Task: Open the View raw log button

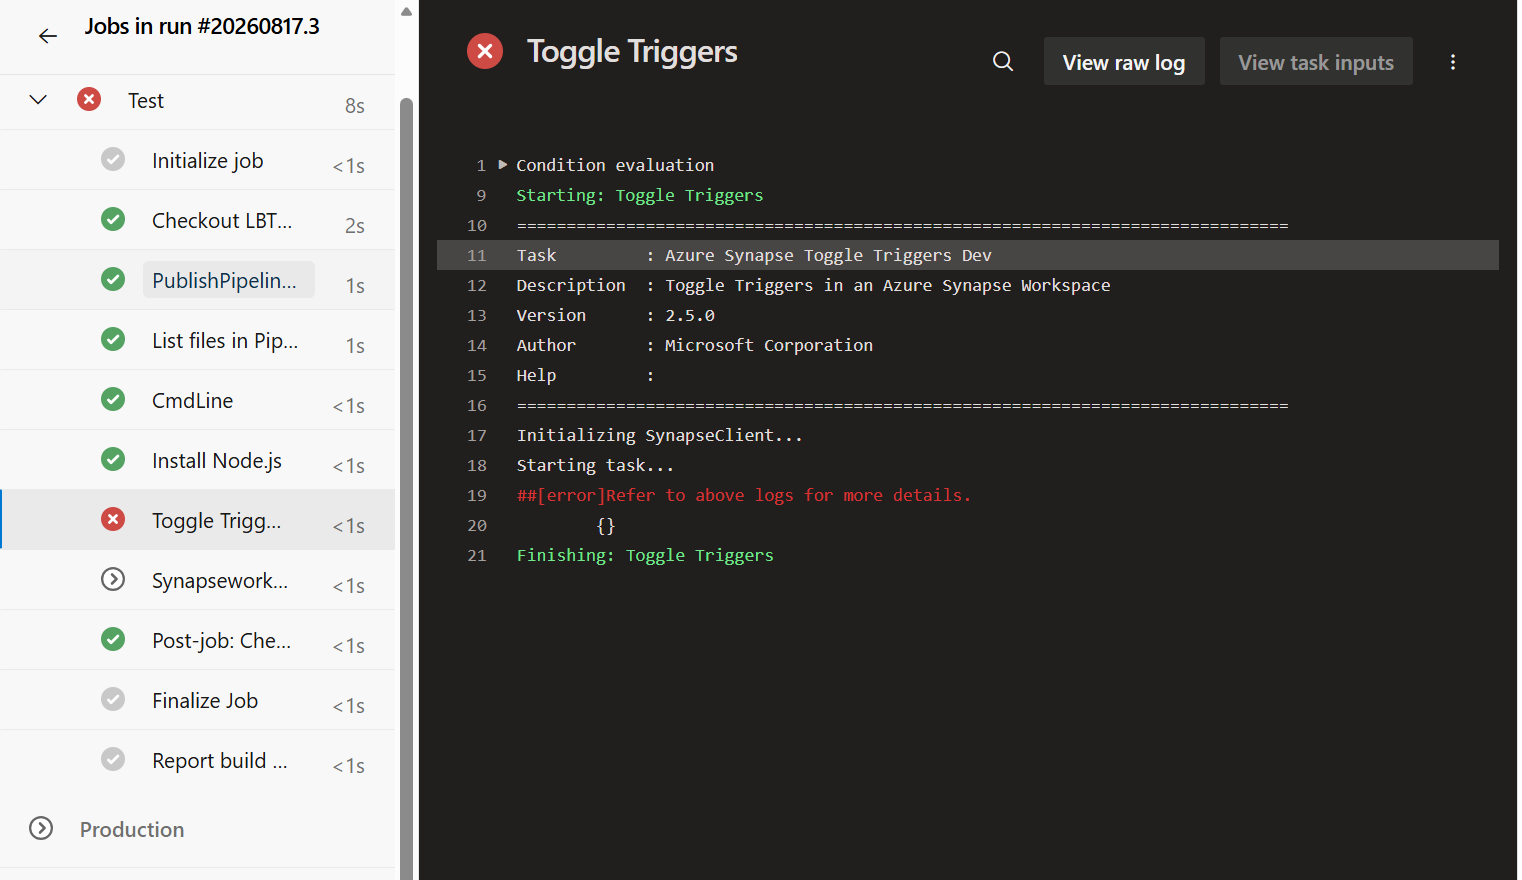Action: 1124,62
